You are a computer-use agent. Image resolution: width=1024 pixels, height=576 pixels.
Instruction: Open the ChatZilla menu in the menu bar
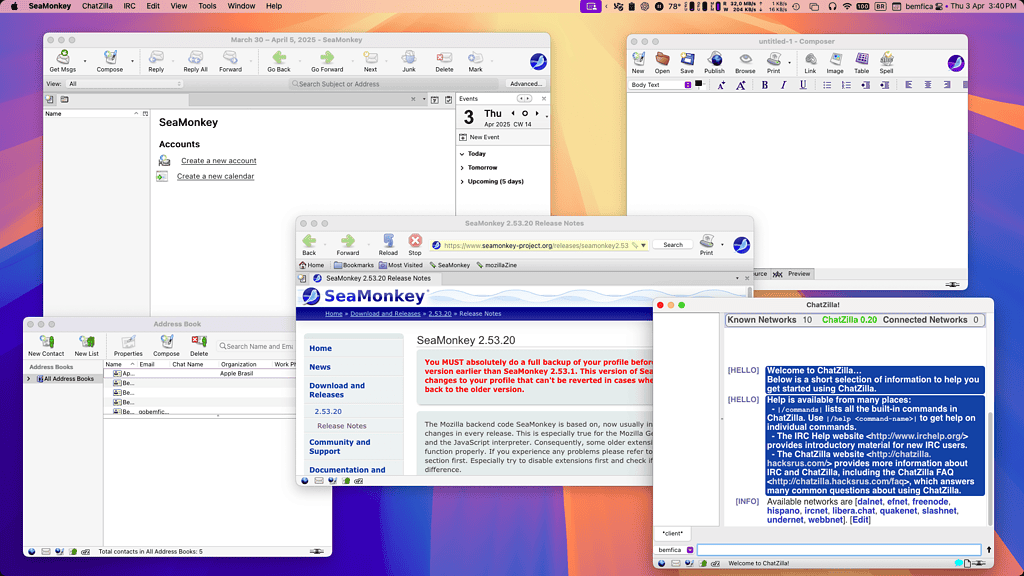(x=97, y=6)
